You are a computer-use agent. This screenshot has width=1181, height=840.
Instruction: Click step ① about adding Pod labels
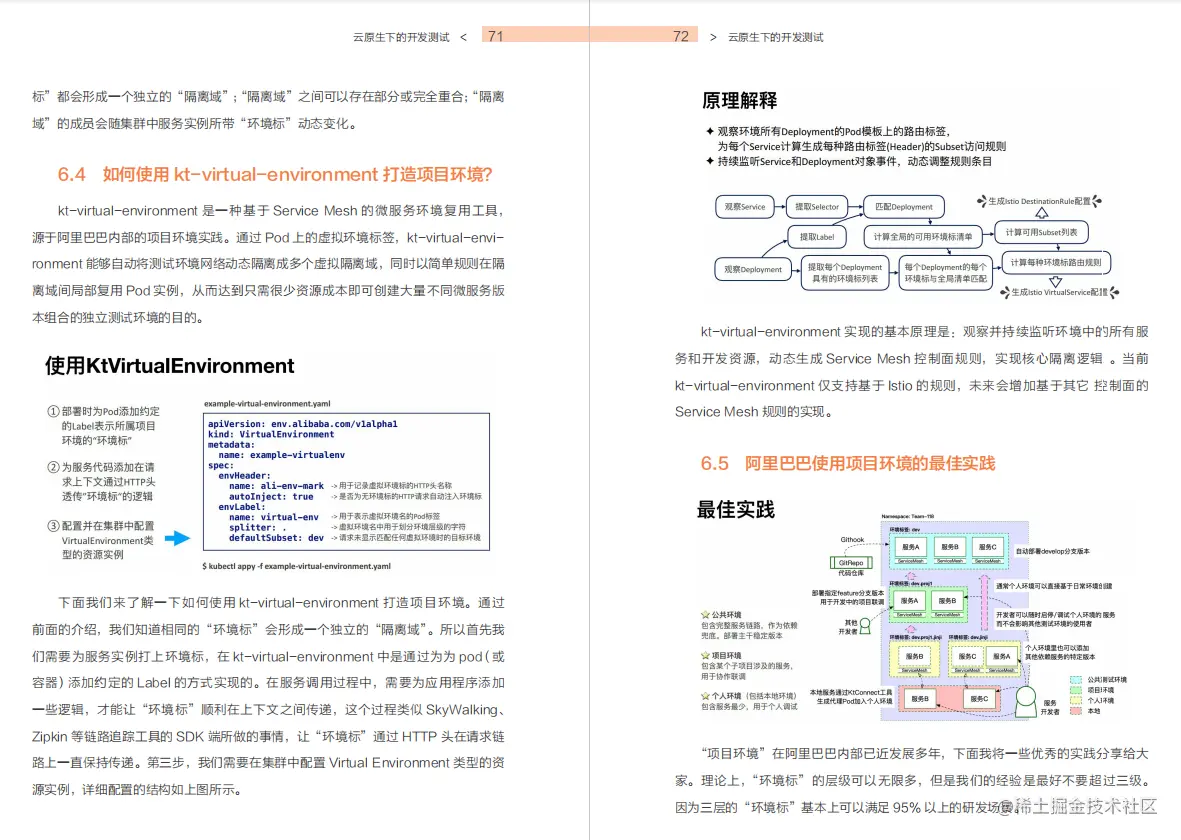[x=104, y=426]
